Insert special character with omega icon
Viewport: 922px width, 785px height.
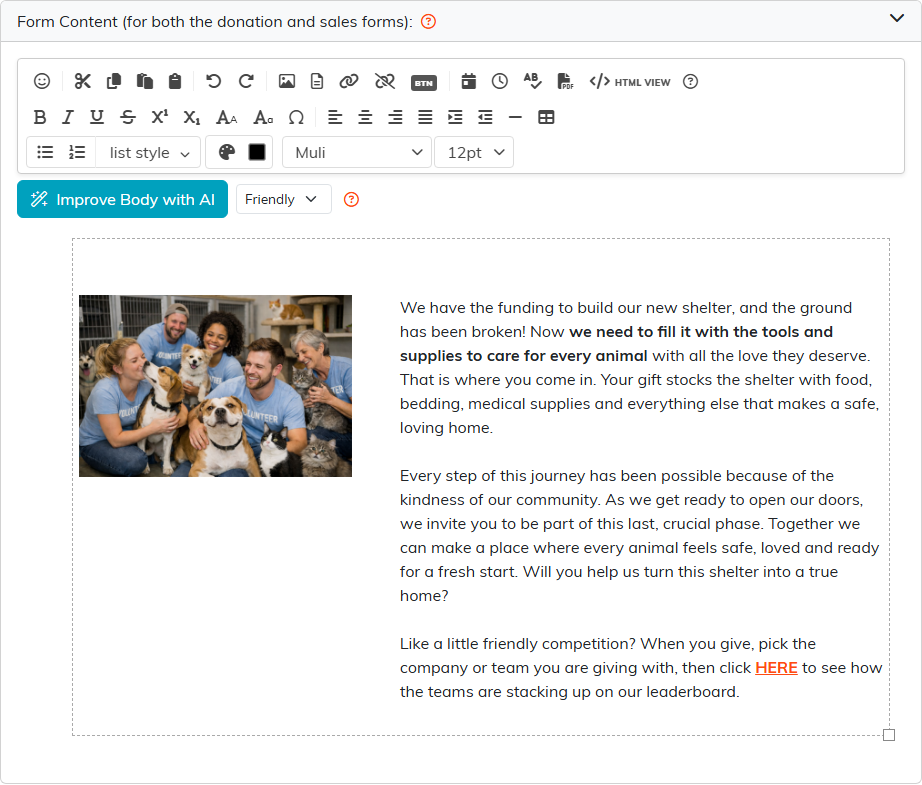296,118
